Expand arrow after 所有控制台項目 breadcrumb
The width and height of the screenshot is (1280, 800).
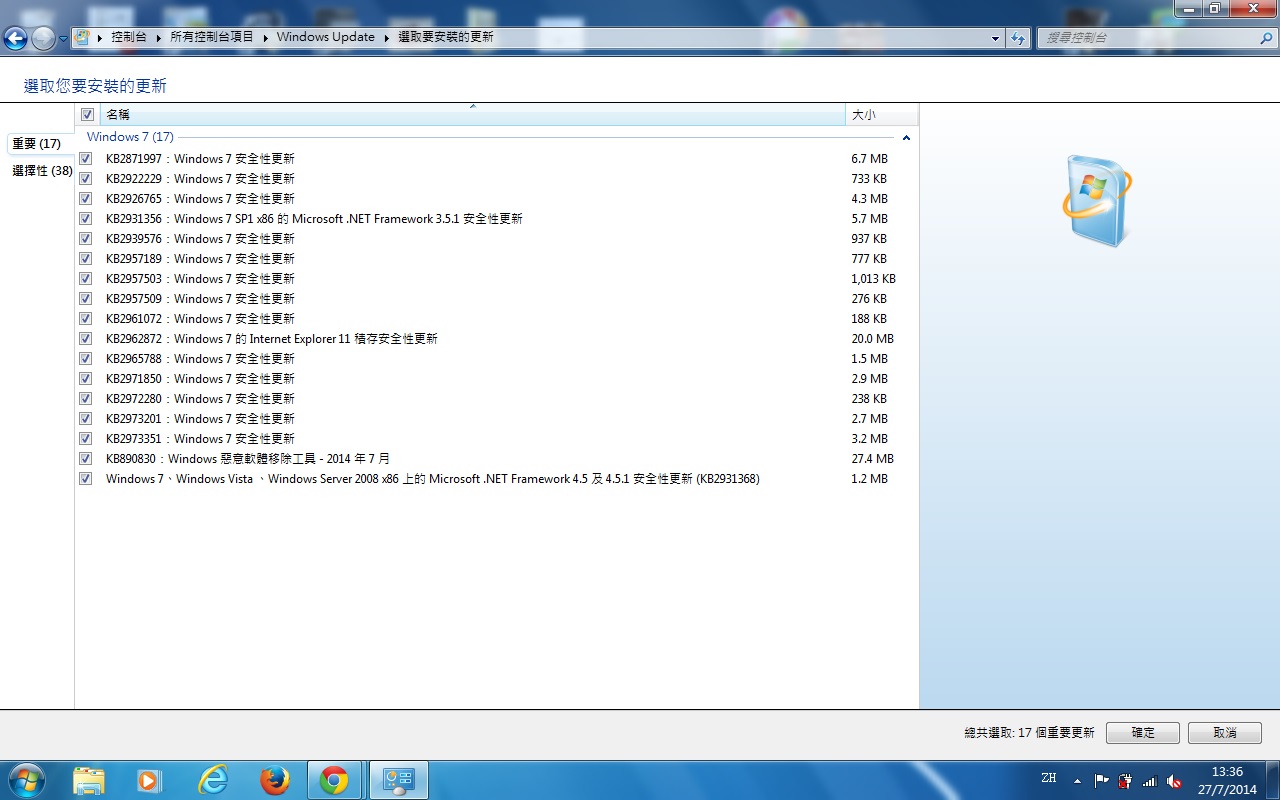point(266,37)
